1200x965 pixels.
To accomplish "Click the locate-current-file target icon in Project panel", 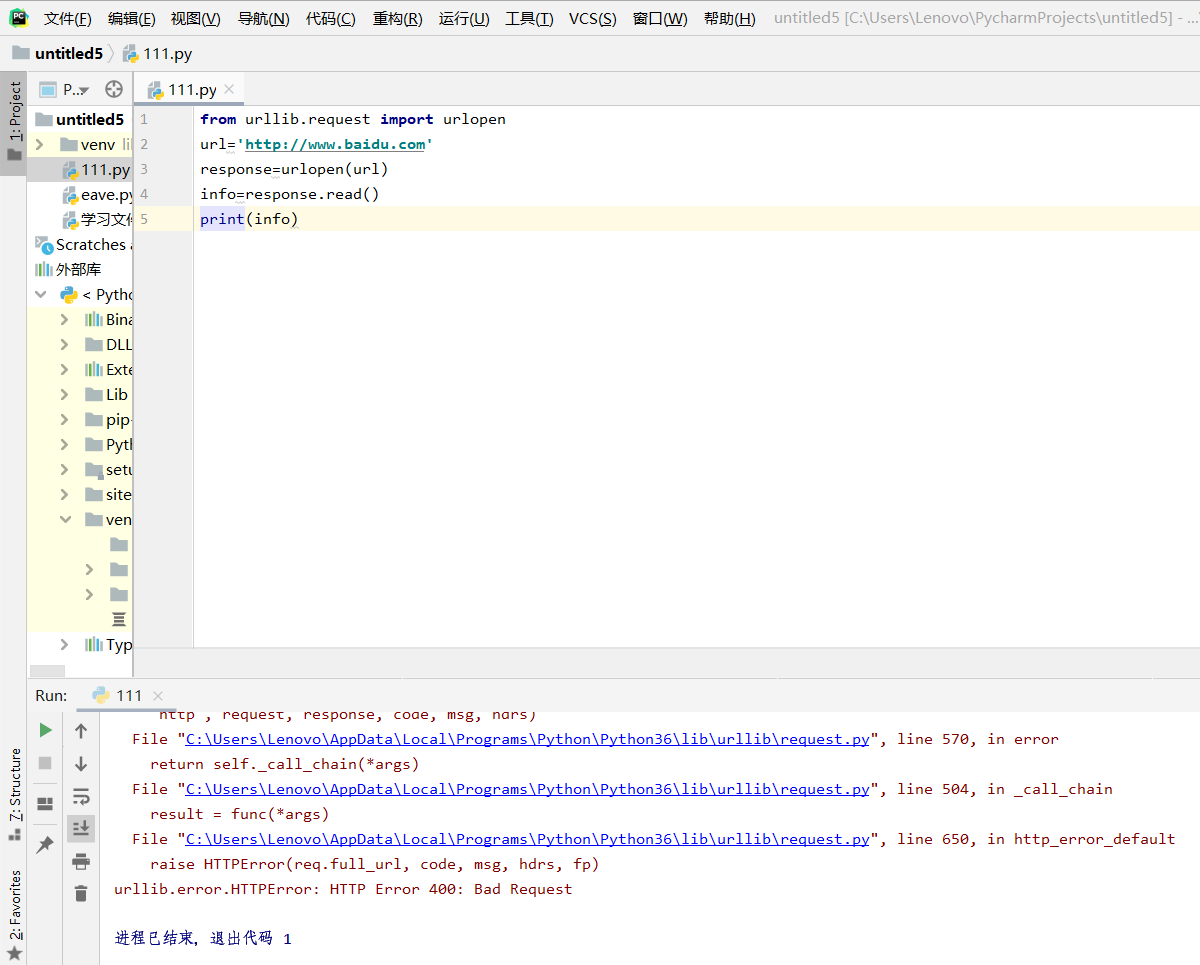I will coord(114,89).
